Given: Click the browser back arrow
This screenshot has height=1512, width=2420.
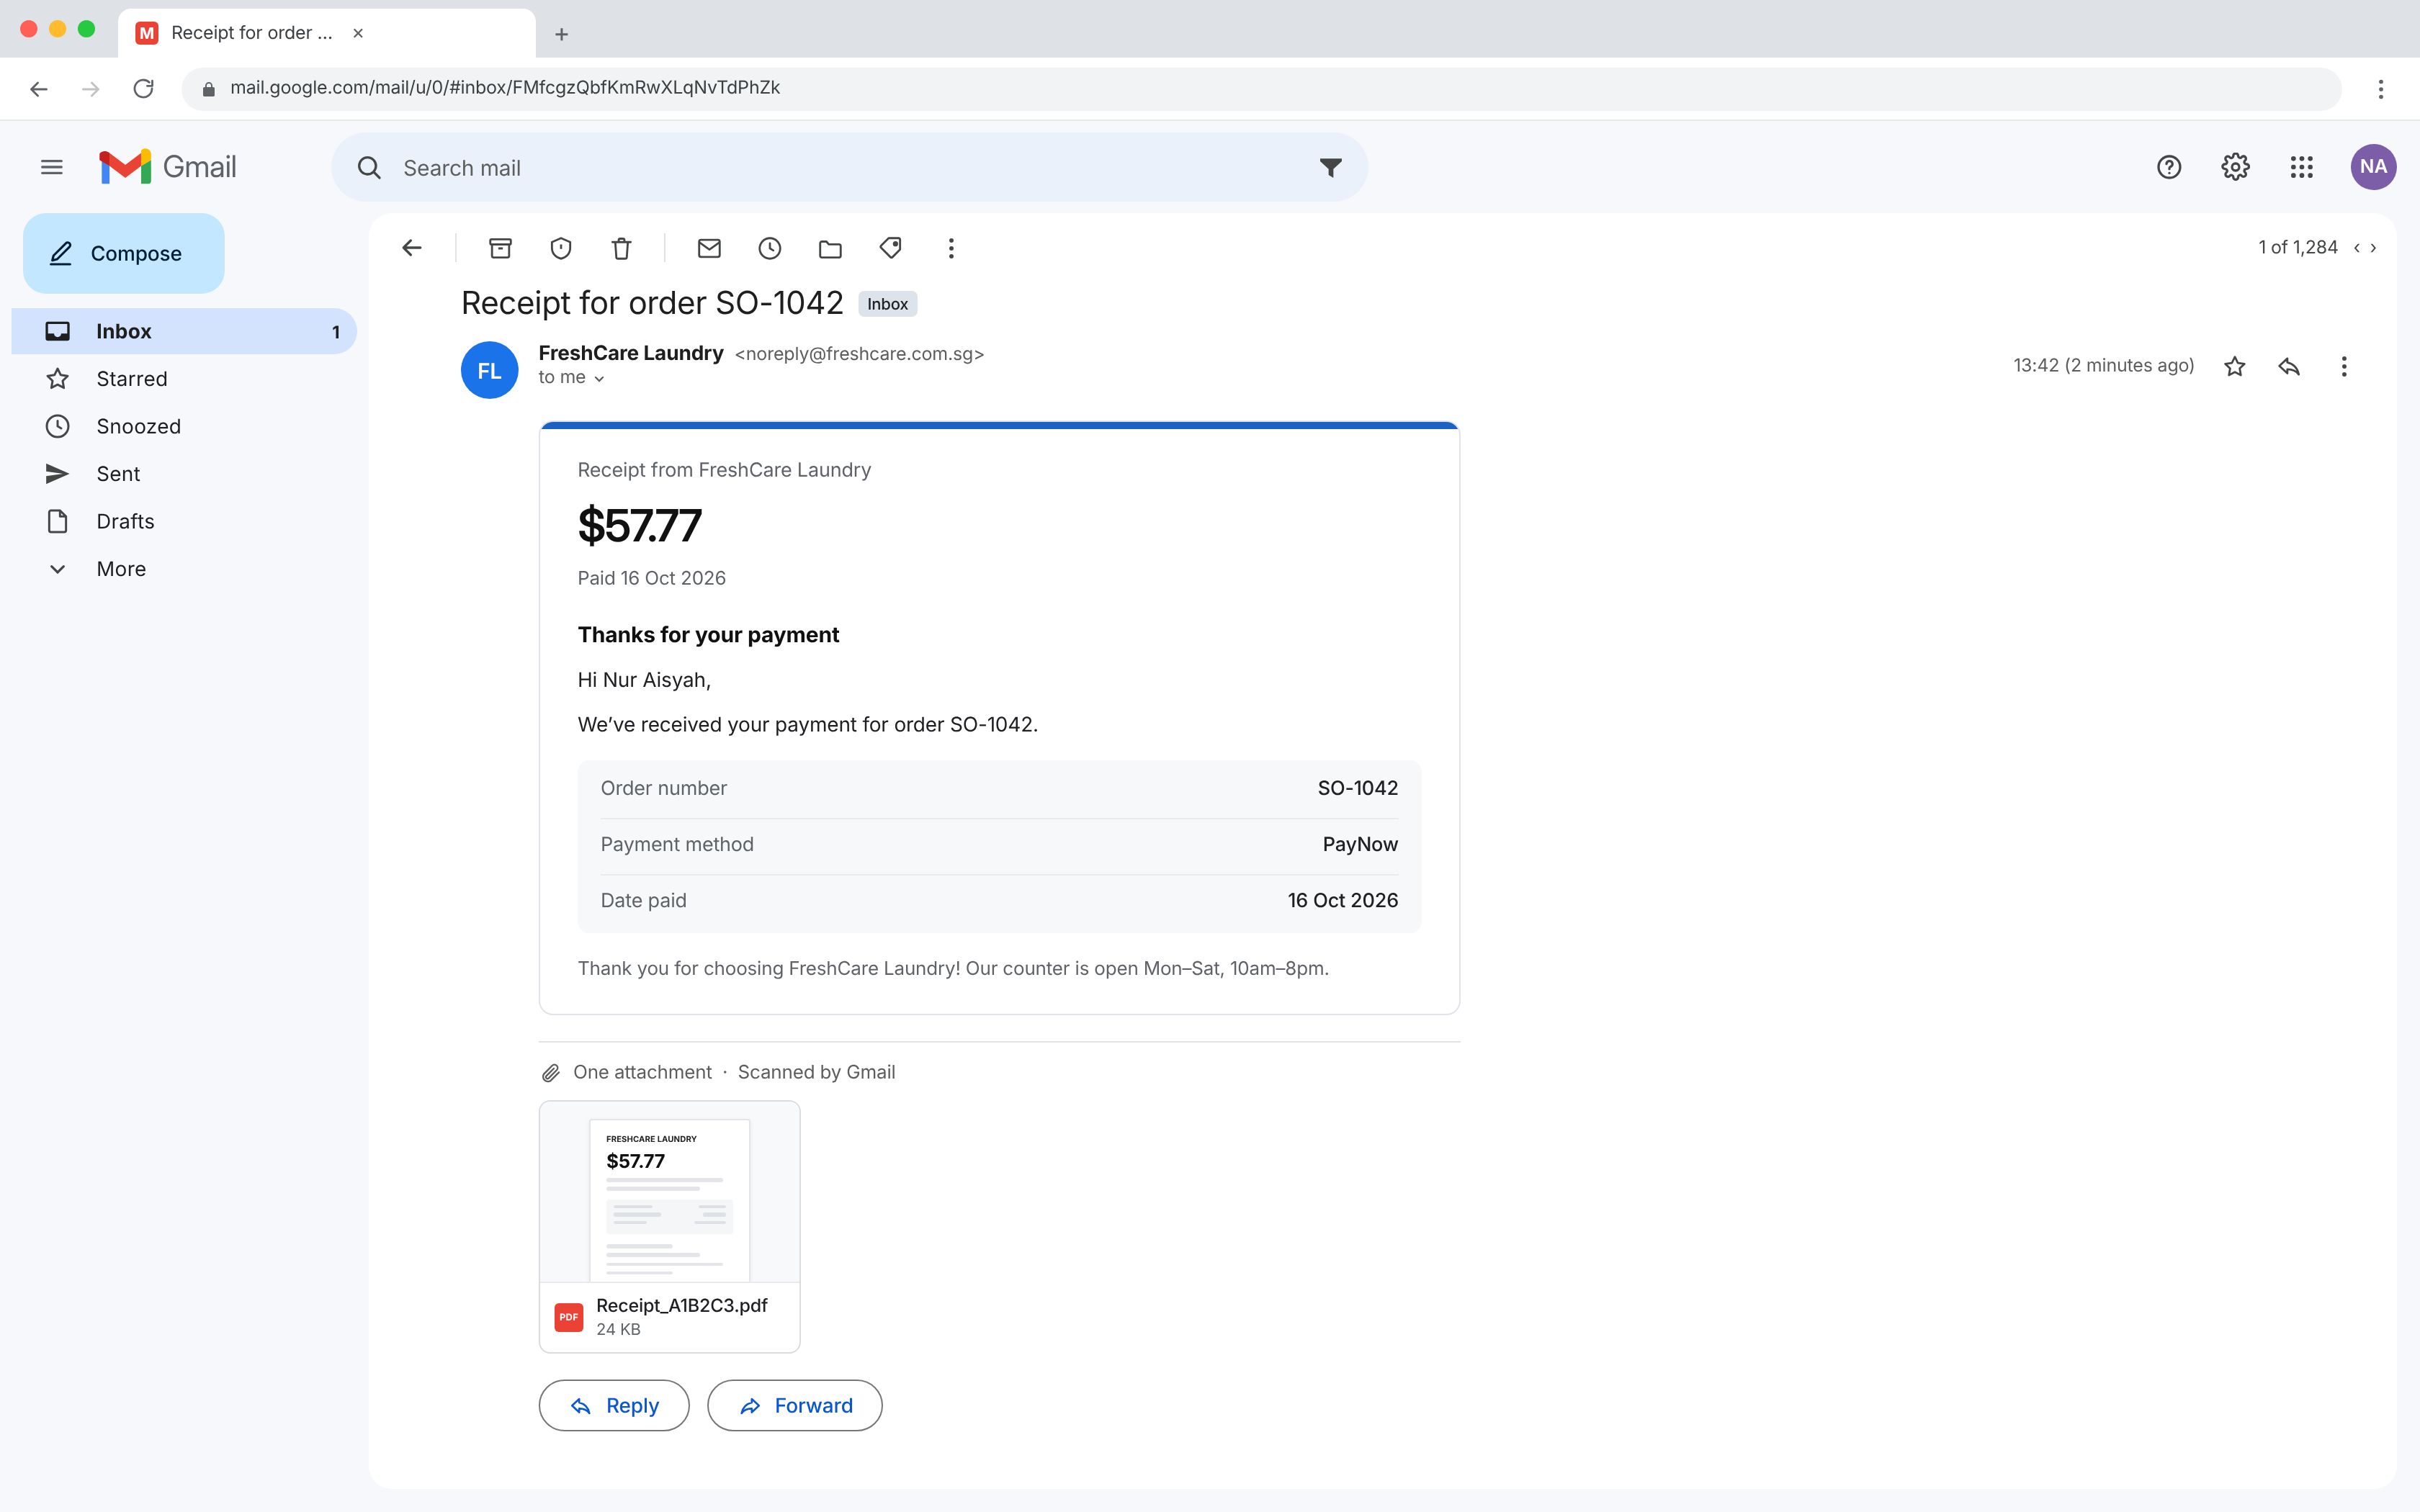Looking at the screenshot, I should [39, 88].
